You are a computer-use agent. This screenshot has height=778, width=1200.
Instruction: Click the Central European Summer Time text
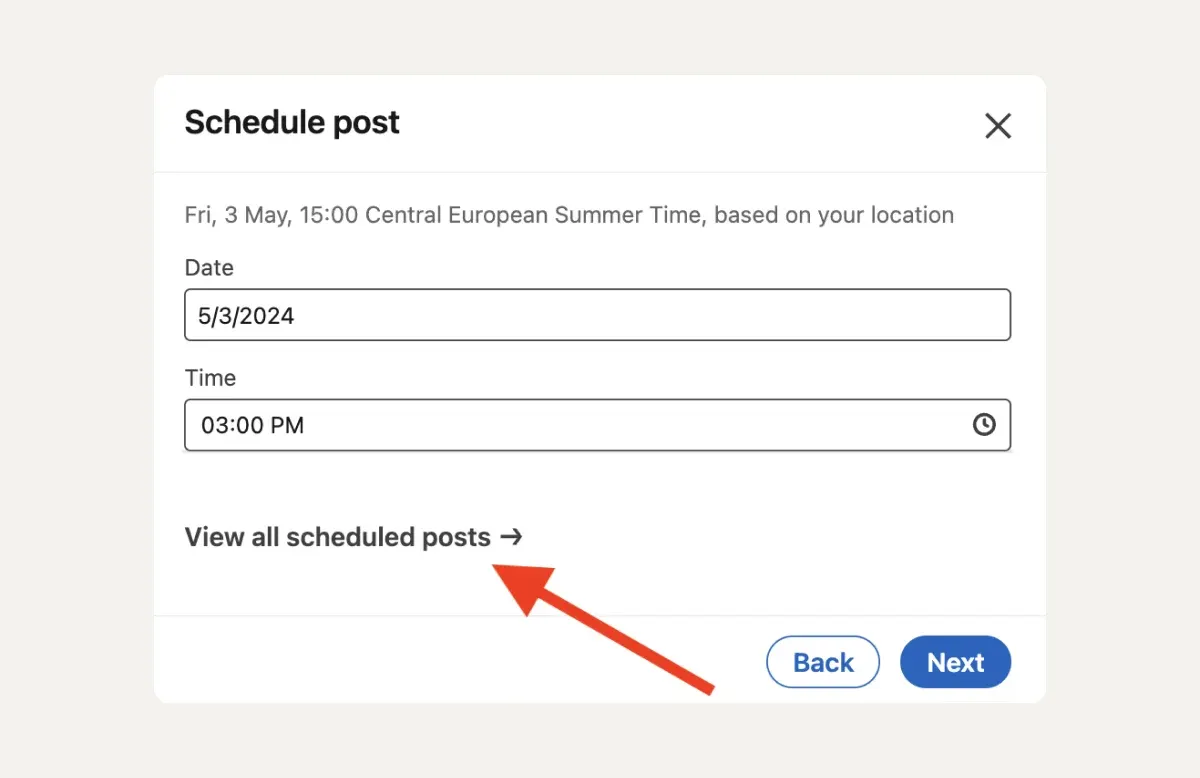pyautogui.click(x=533, y=215)
